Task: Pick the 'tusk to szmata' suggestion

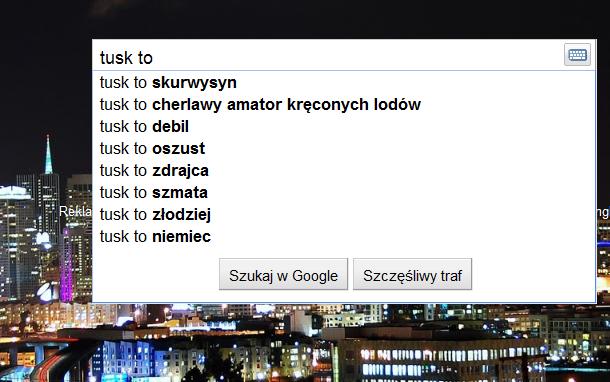Action: click(344, 193)
